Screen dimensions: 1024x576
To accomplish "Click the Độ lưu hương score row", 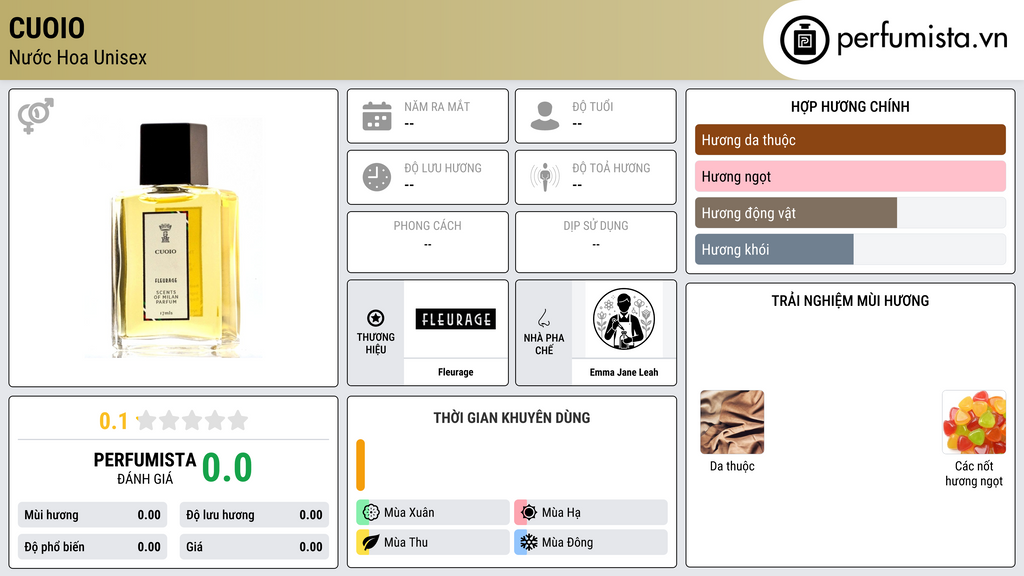I will click(254, 515).
